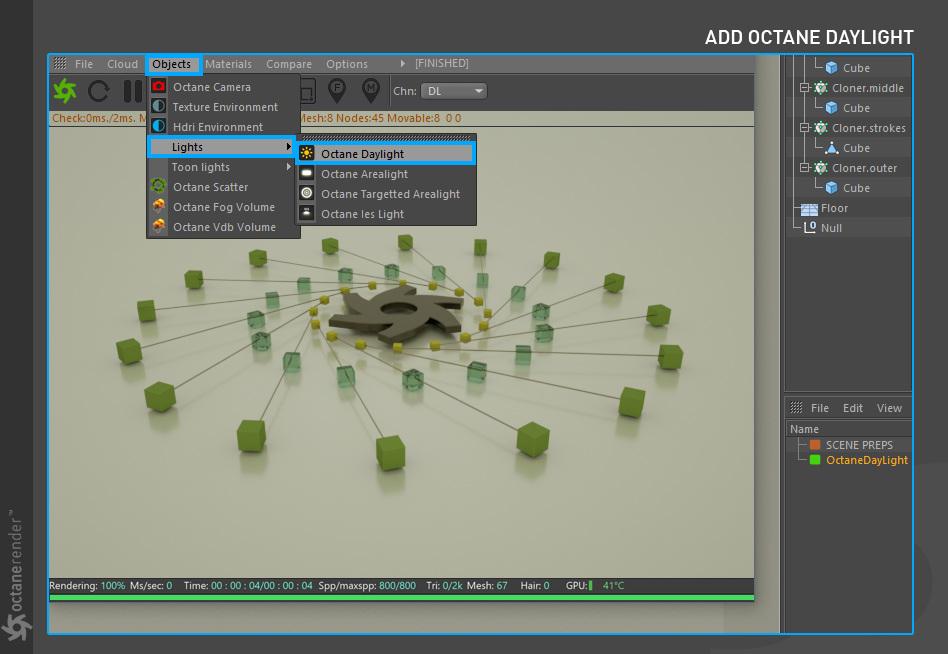
Task: Click the restart render circular arrow icon
Action: point(99,91)
